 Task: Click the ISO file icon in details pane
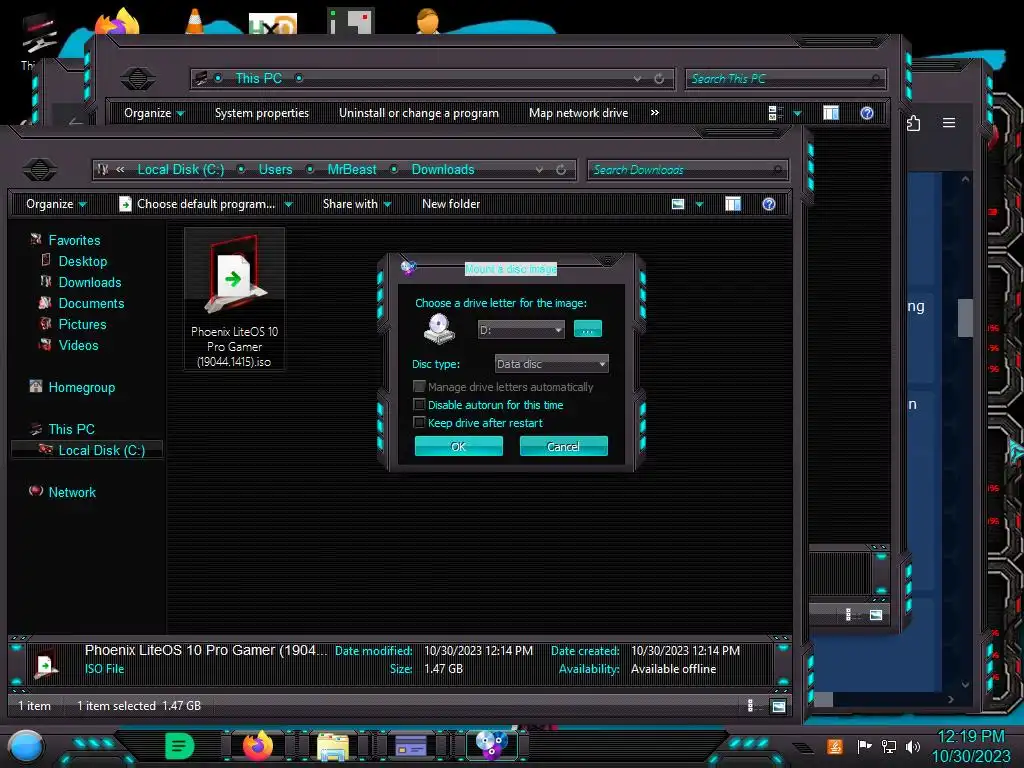pos(45,665)
